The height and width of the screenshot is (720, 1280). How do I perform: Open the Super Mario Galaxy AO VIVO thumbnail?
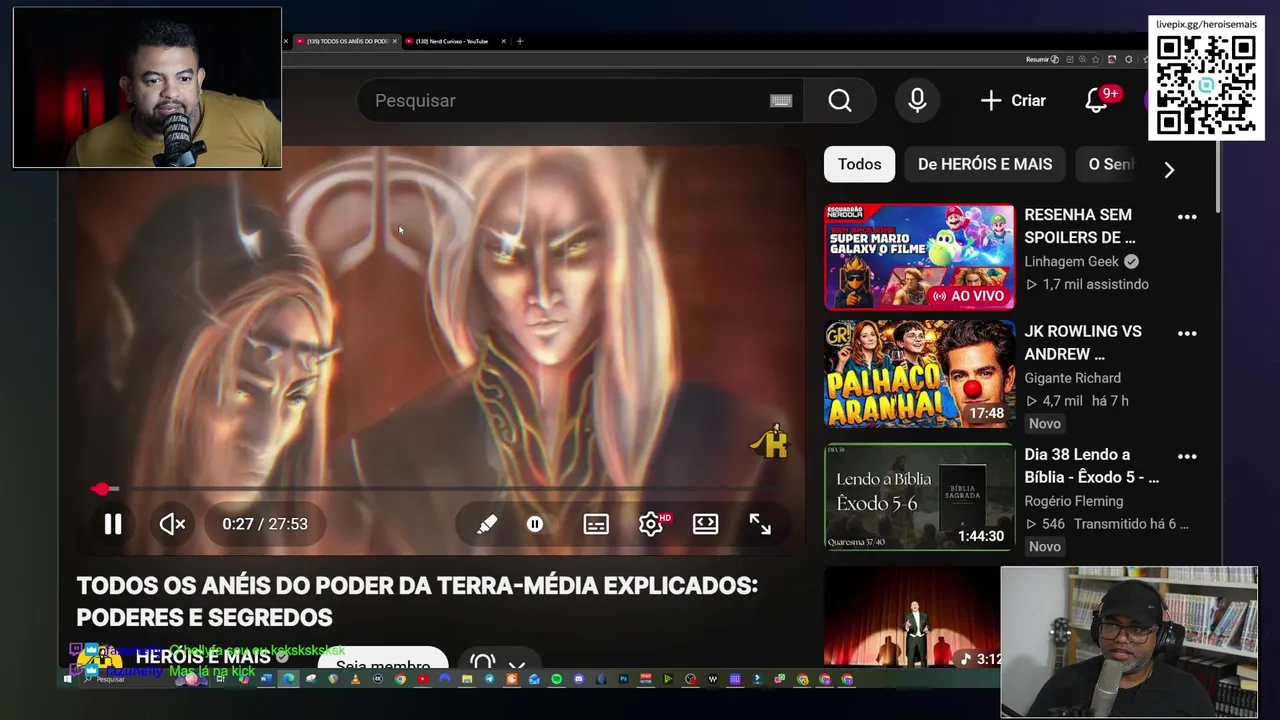[919, 257]
